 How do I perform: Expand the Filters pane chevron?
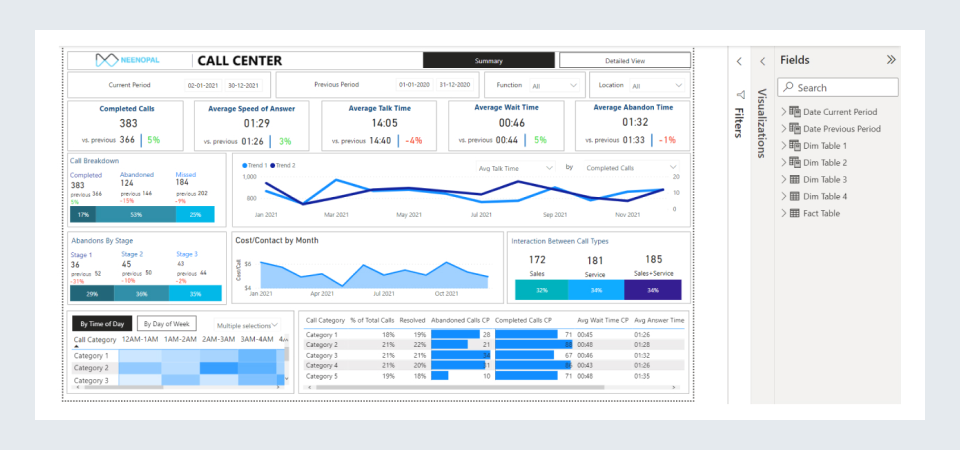(739, 61)
